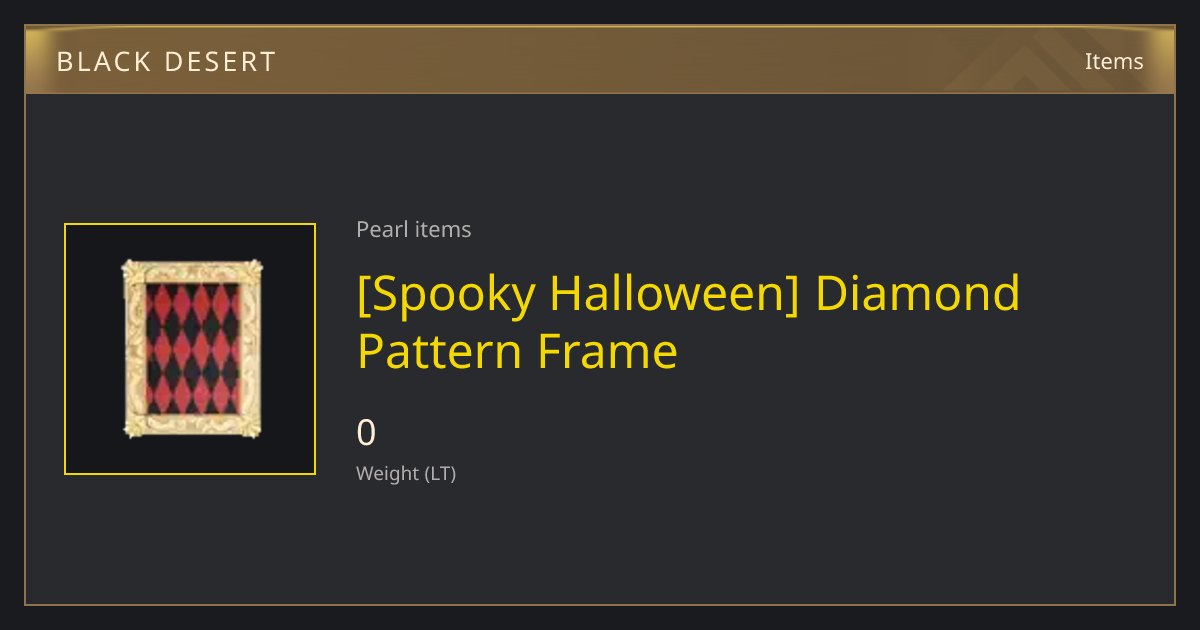Go to the BLACK DESERT home title
Image resolution: width=1200 pixels, height=630 pixels.
(x=166, y=62)
